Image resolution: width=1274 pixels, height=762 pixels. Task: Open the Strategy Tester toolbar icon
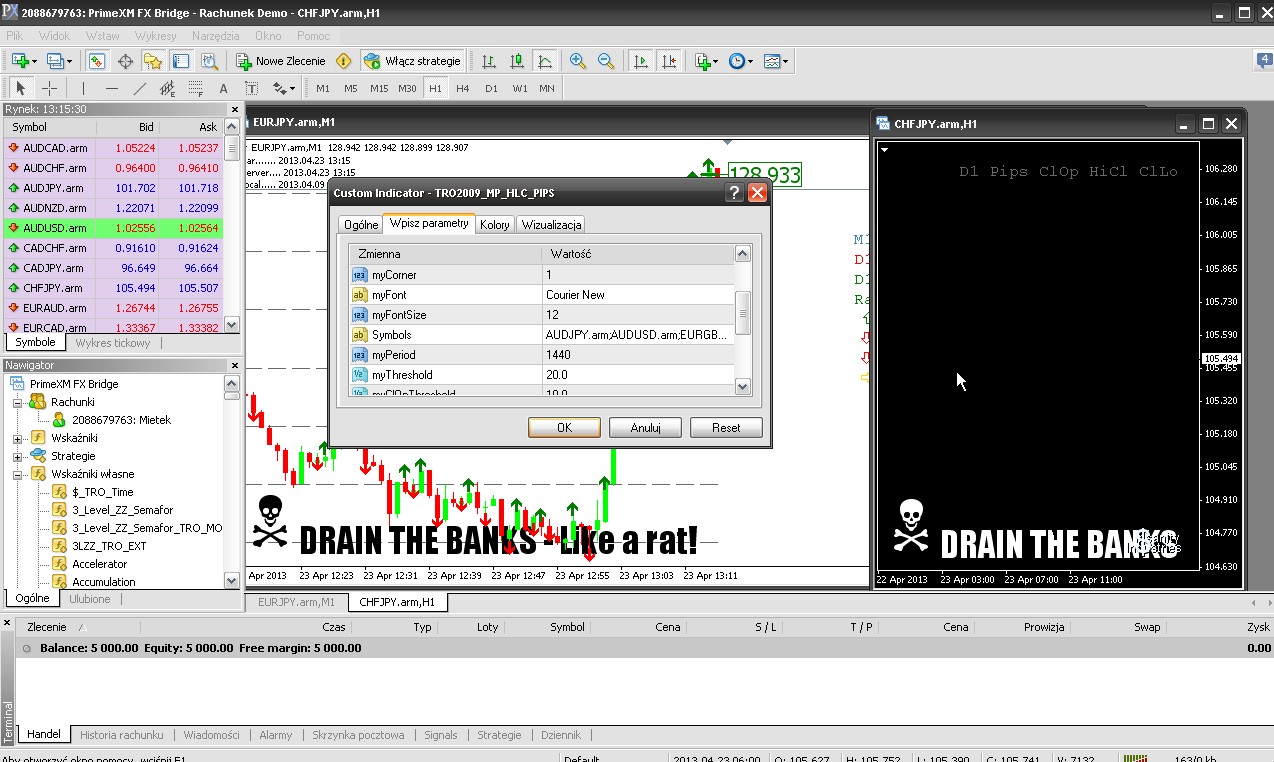point(209,61)
